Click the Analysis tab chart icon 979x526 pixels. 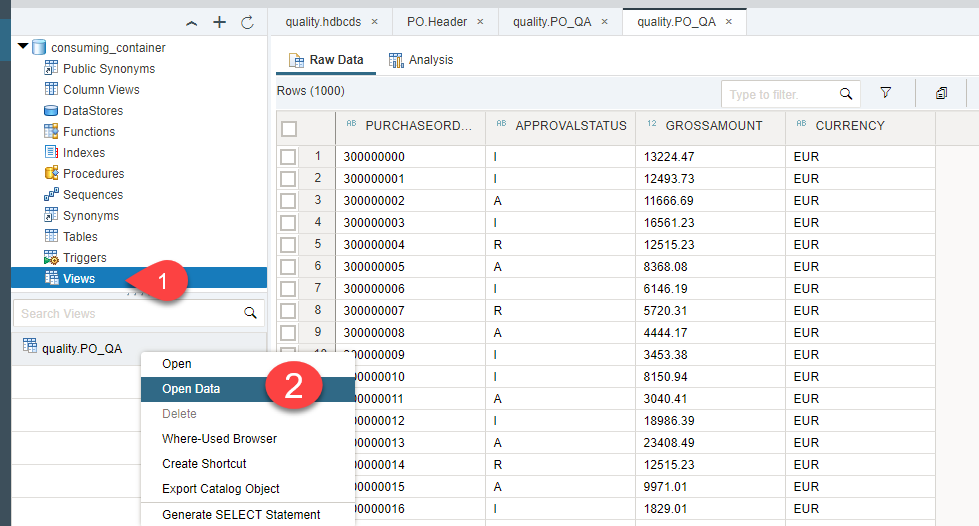point(396,60)
